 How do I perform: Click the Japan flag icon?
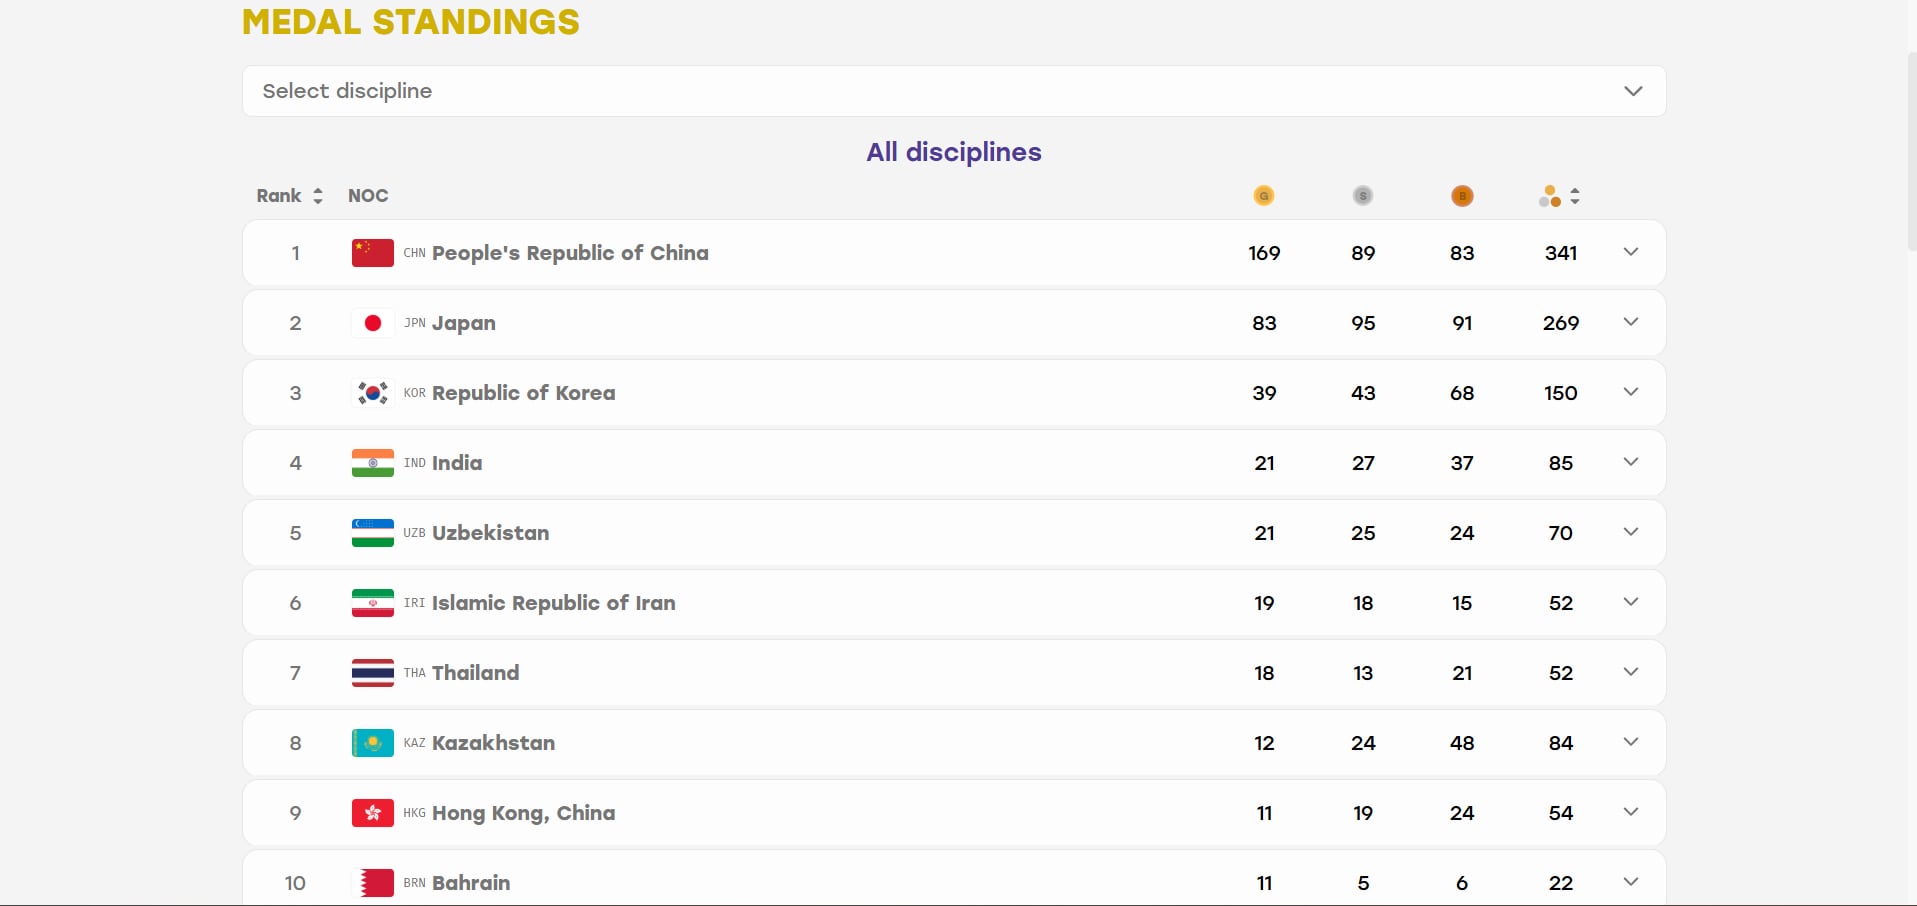coord(373,323)
